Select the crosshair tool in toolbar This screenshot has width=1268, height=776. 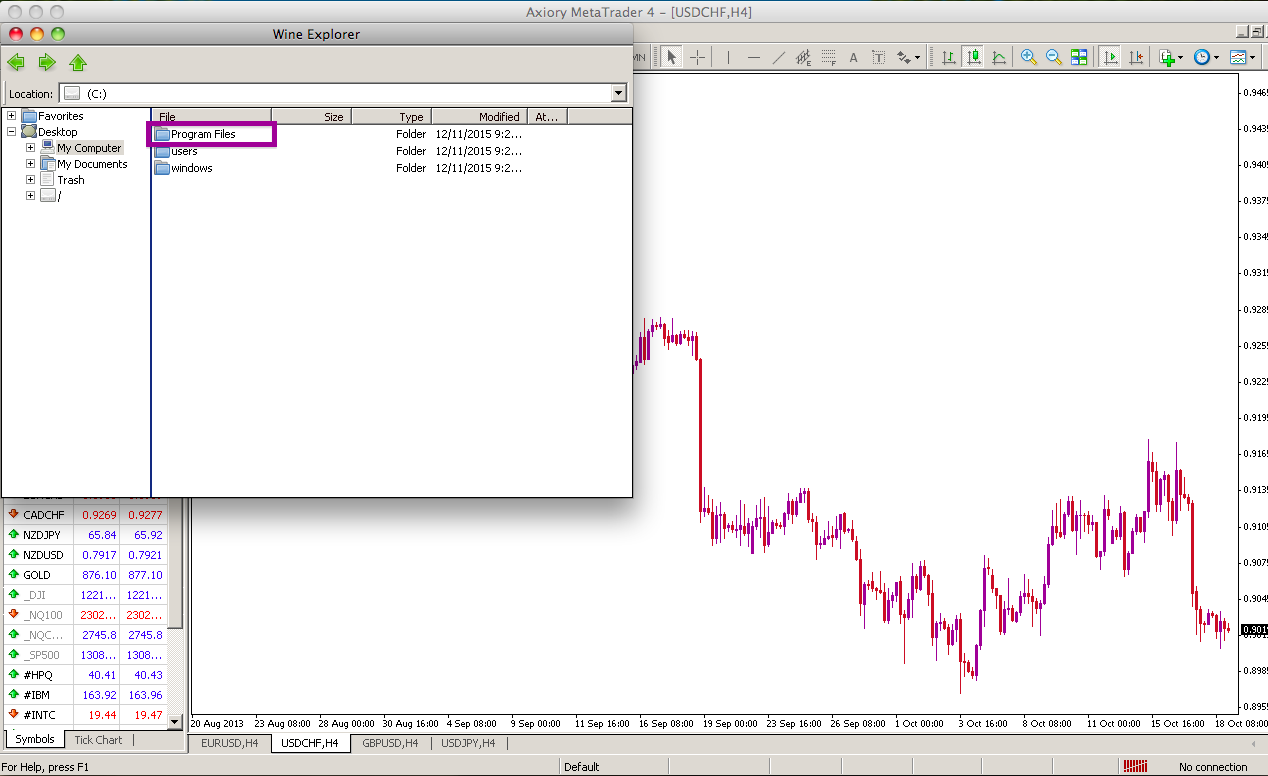pyautogui.click(x=697, y=57)
